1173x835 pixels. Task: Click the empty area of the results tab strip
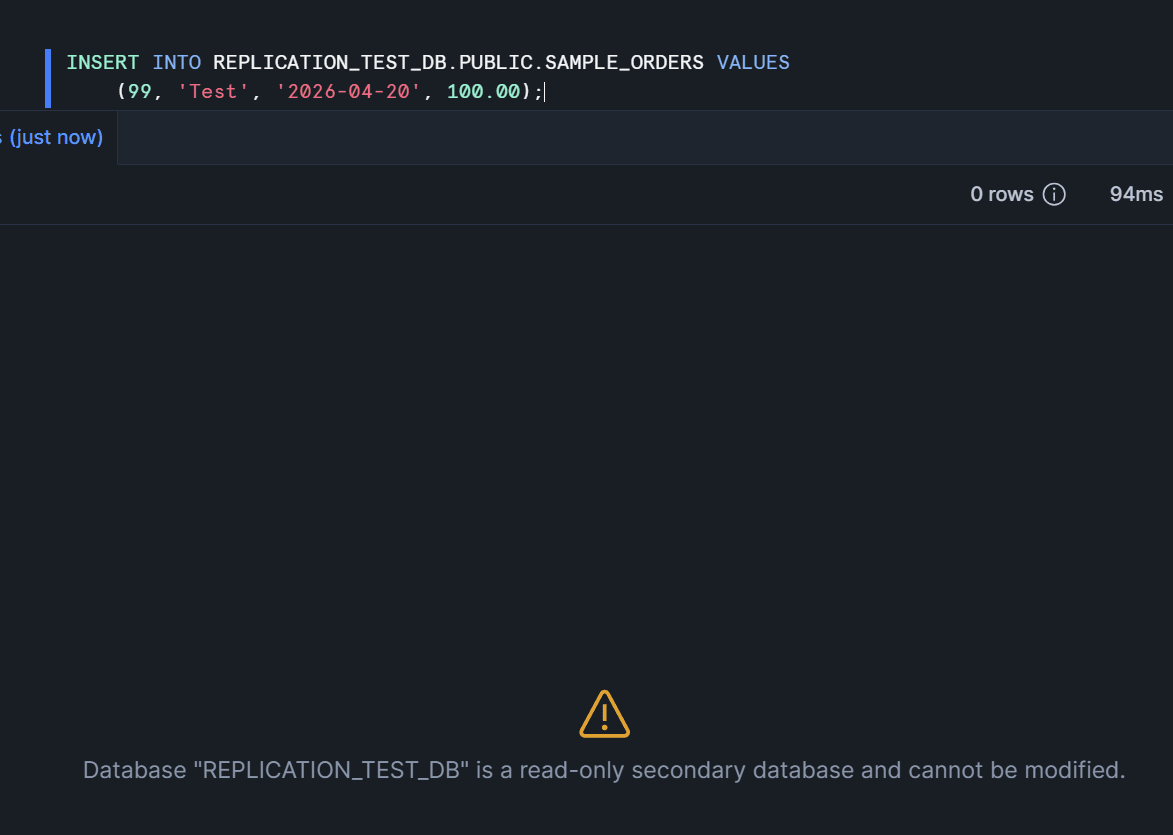click(640, 137)
